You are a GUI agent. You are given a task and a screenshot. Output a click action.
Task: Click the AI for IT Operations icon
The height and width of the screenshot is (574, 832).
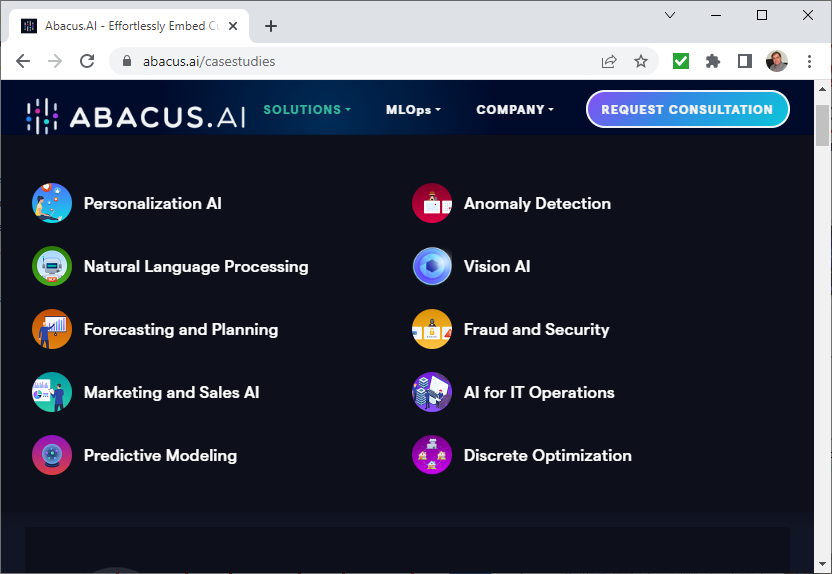432,392
